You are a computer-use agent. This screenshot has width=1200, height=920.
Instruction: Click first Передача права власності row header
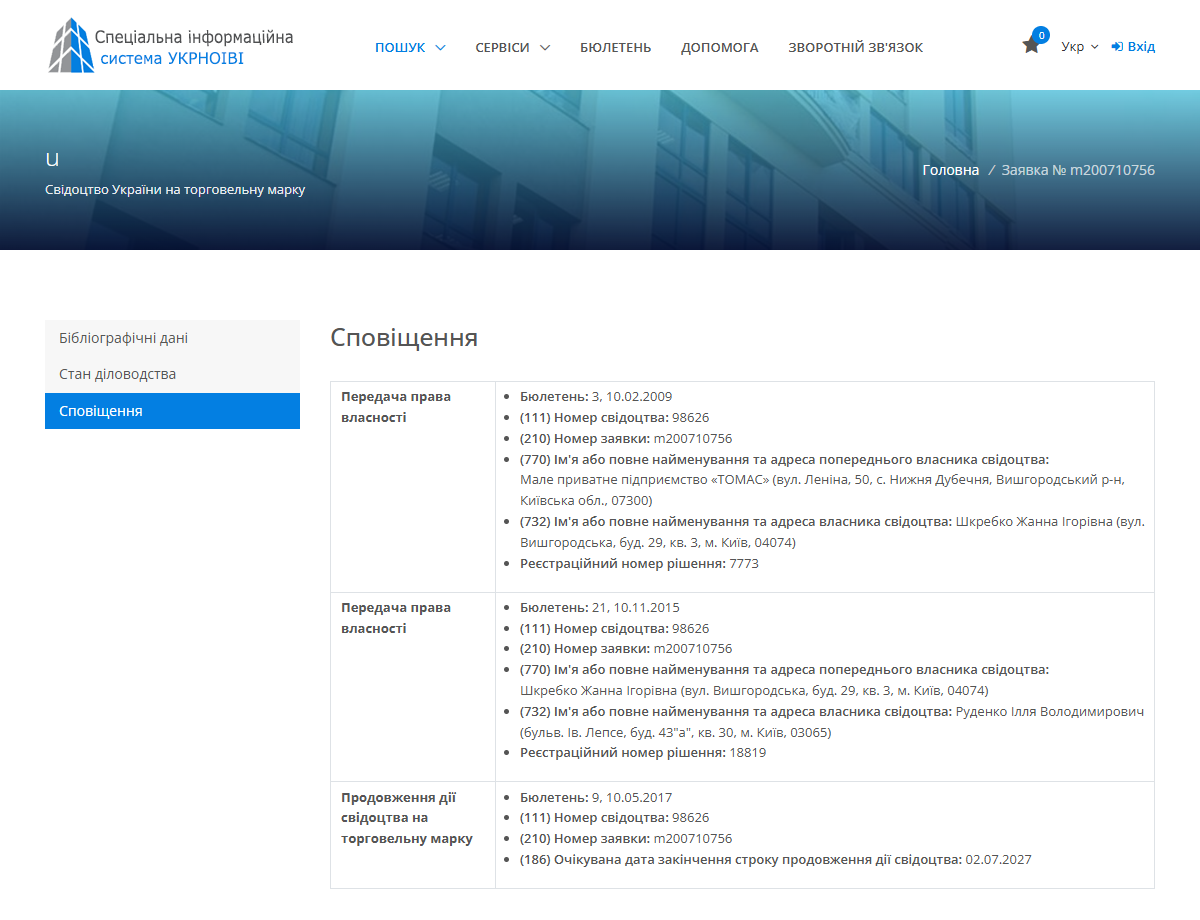click(396, 407)
